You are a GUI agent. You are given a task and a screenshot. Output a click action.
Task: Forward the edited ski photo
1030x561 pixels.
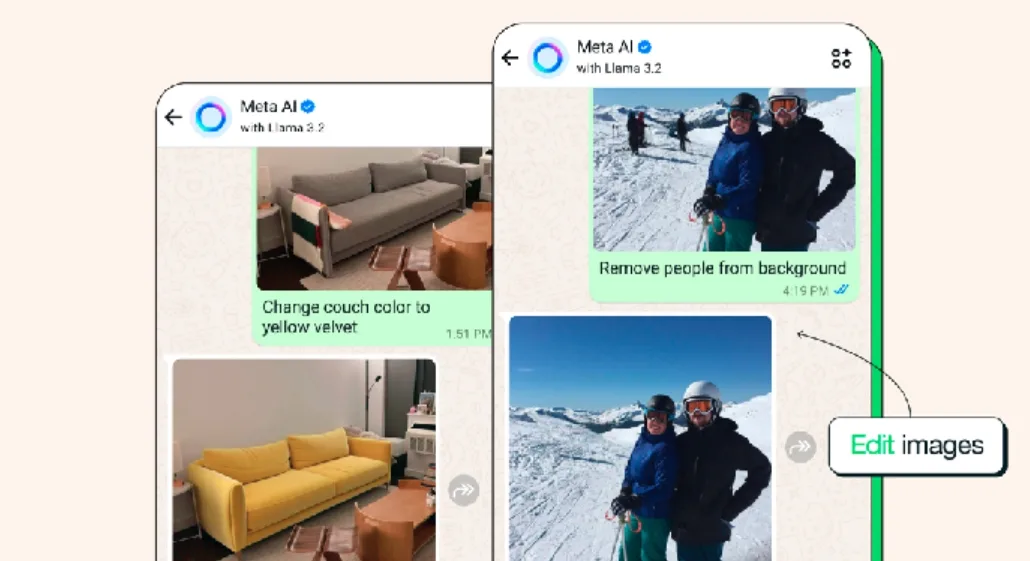[x=800, y=447]
